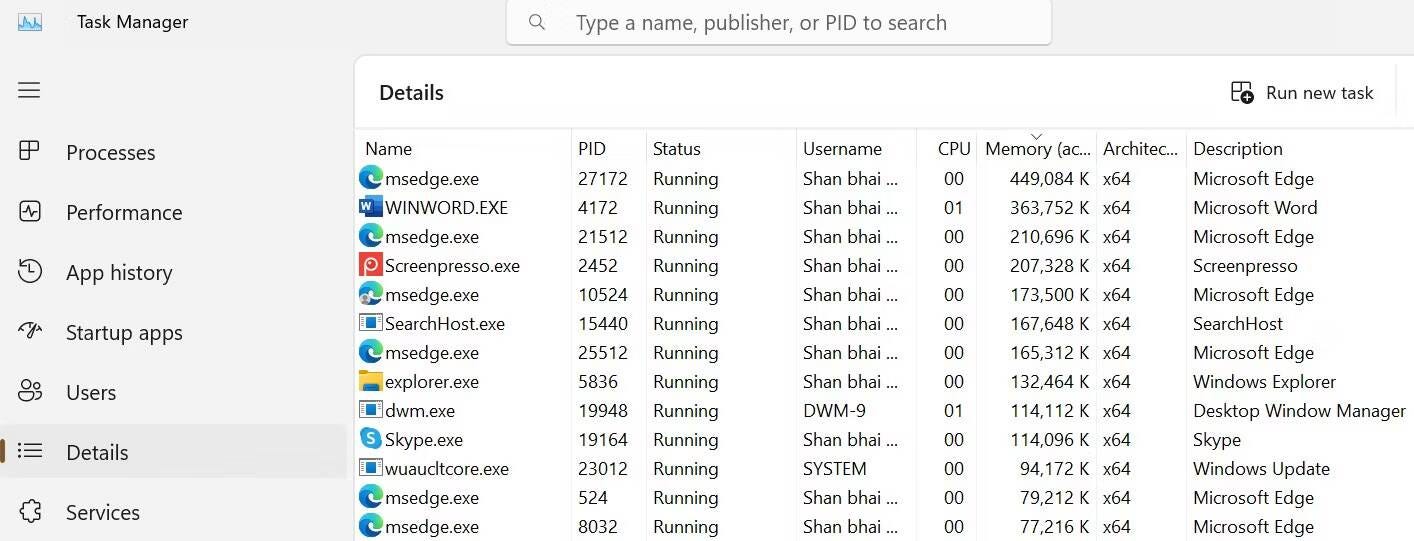Click PID value 27172
1414x541 pixels.
click(603, 178)
